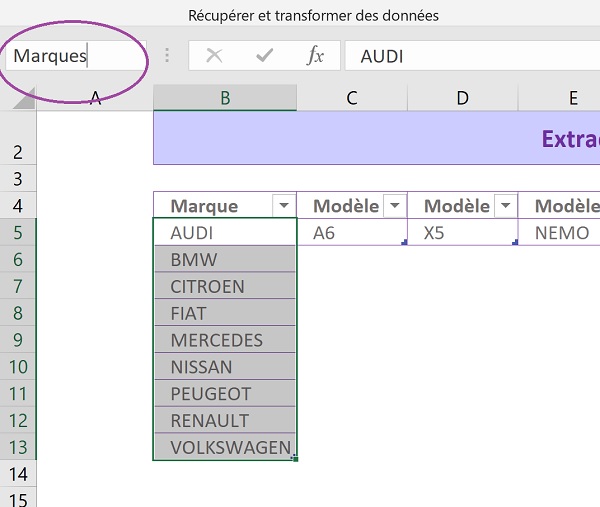Click the Récupérer et transformer des données group label
The width and height of the screenshot is (600, 507).
point(313,16)
